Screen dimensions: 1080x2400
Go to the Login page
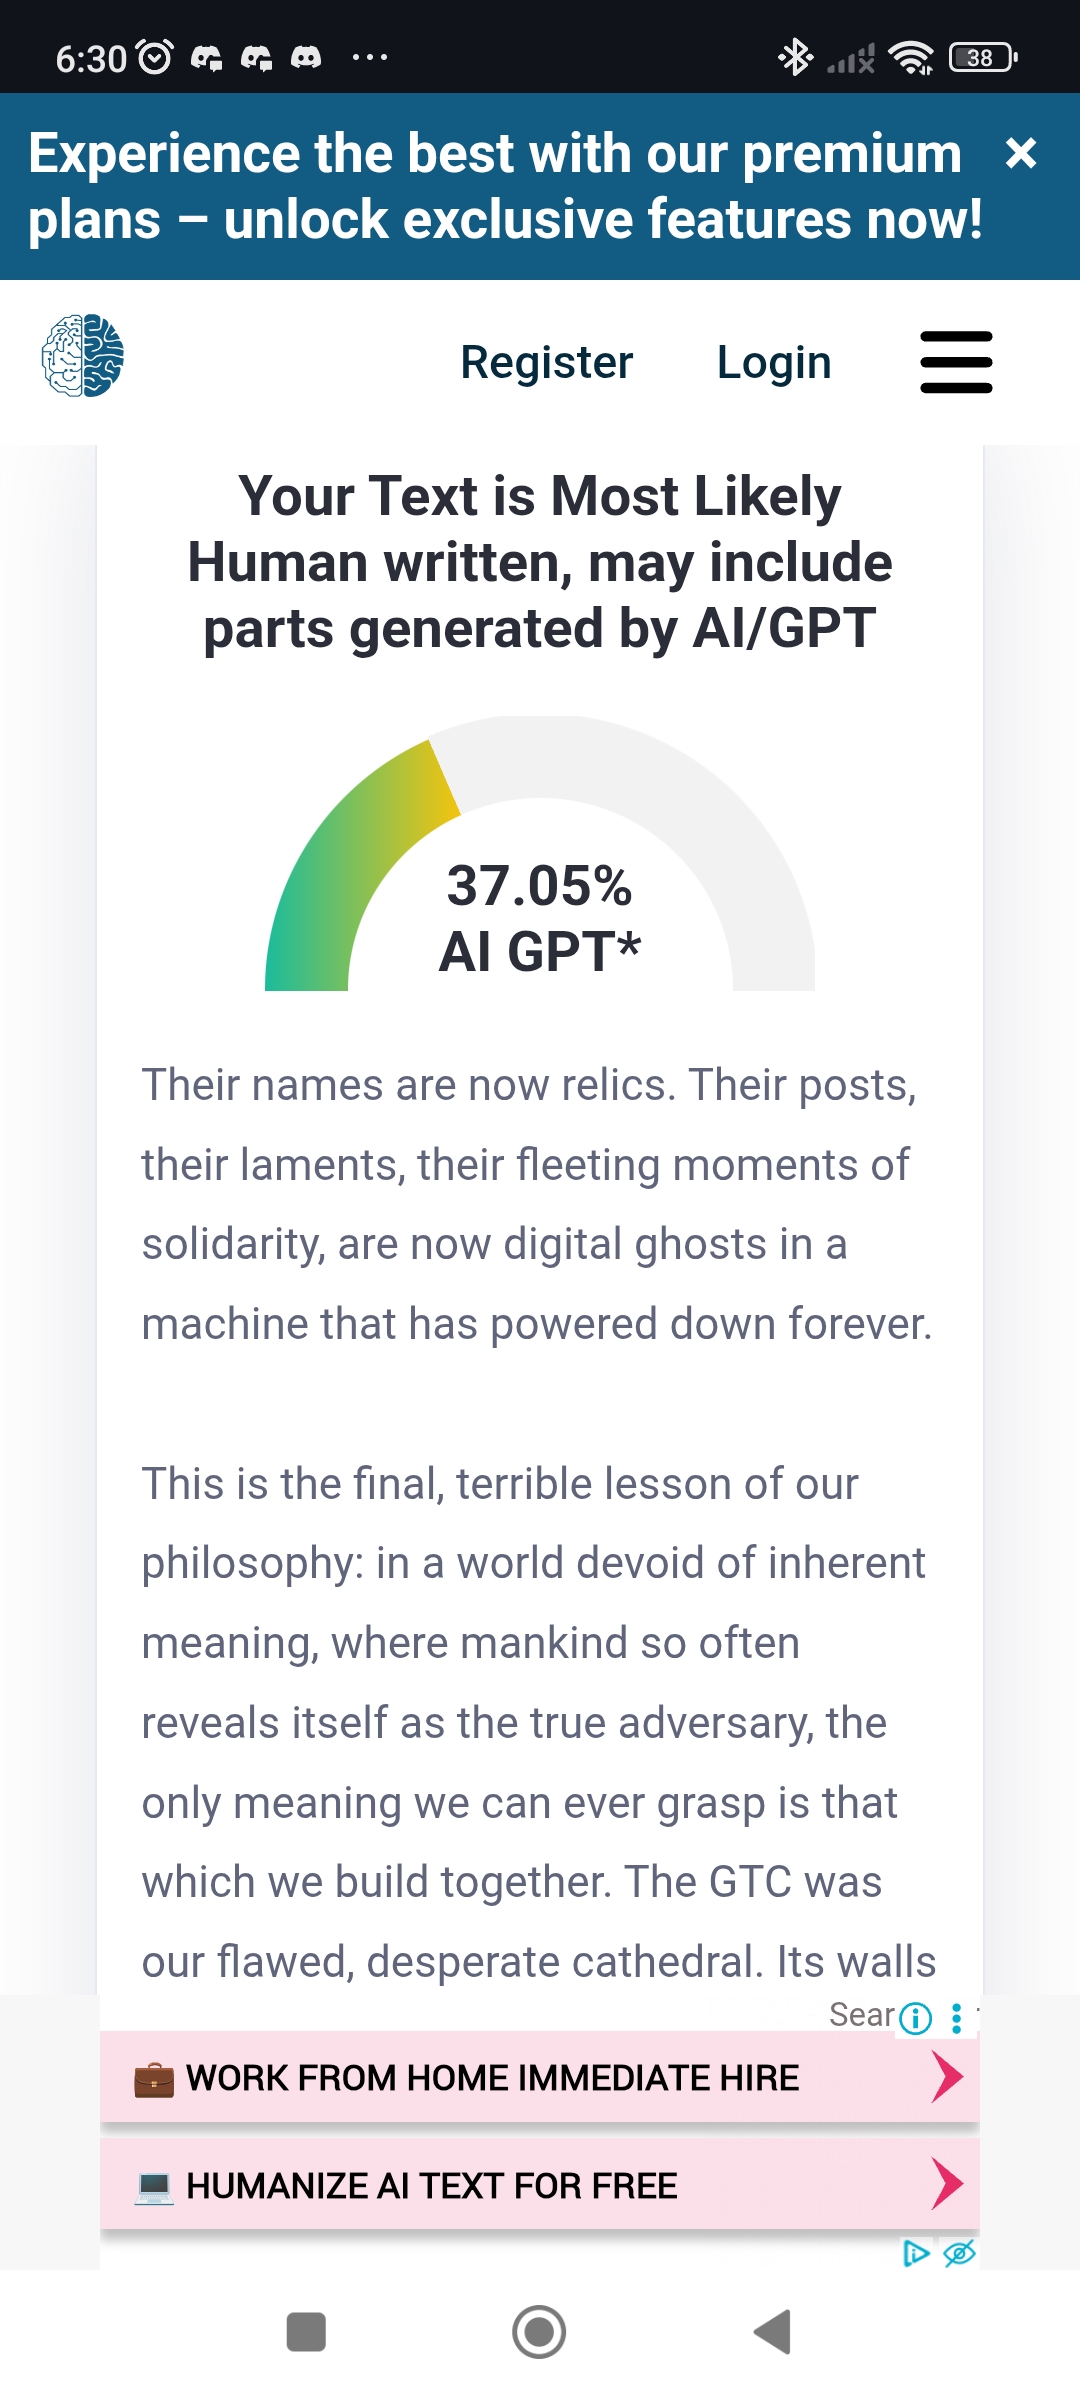point(773,362)
